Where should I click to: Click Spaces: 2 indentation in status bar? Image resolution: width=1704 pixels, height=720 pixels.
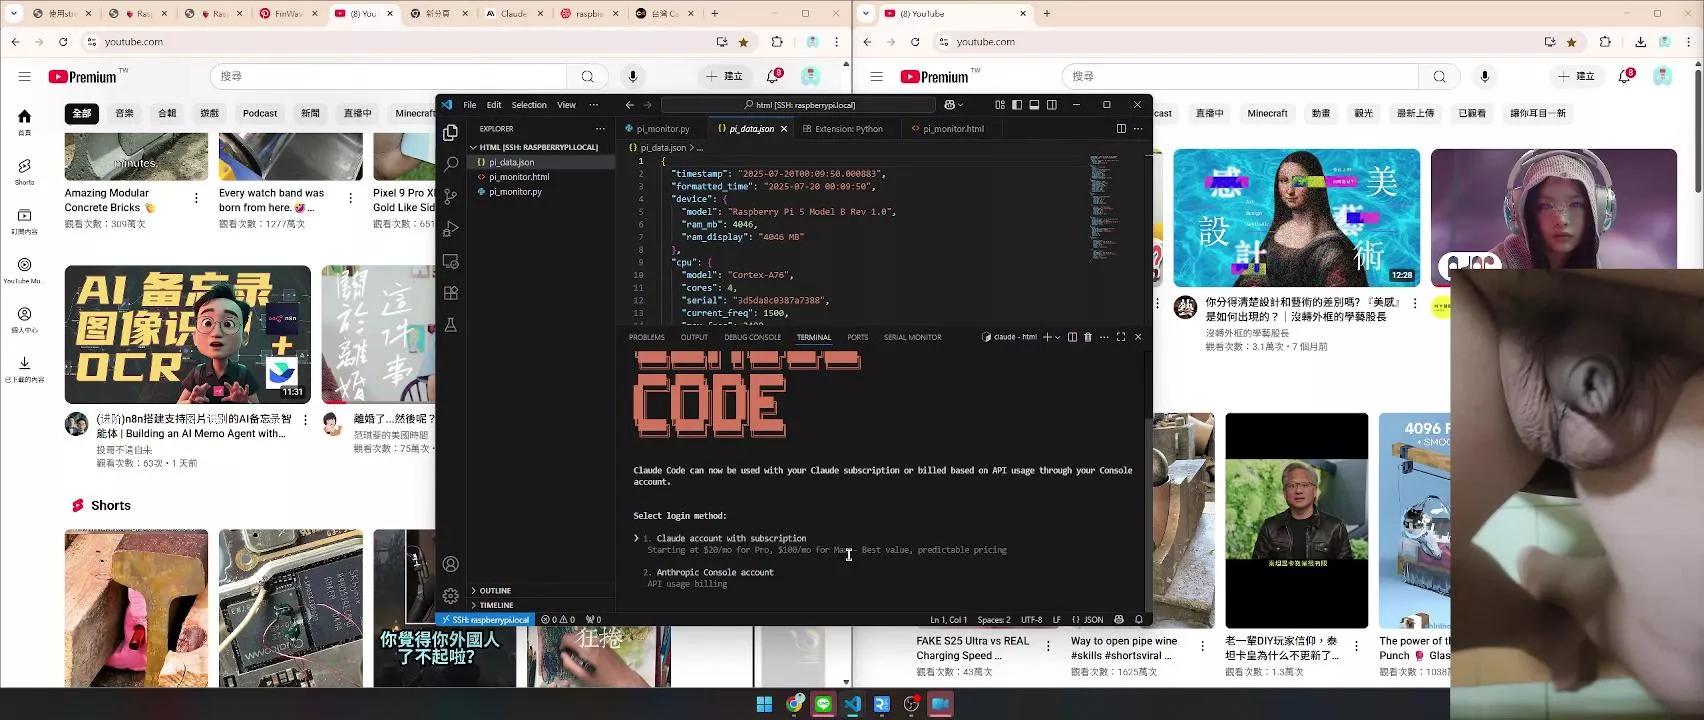[993, 619]
